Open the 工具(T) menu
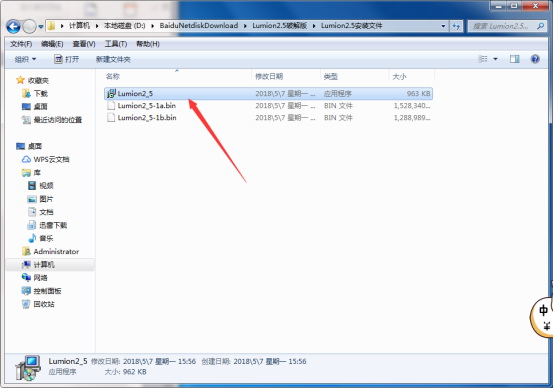554x389 pixels. 116,44
